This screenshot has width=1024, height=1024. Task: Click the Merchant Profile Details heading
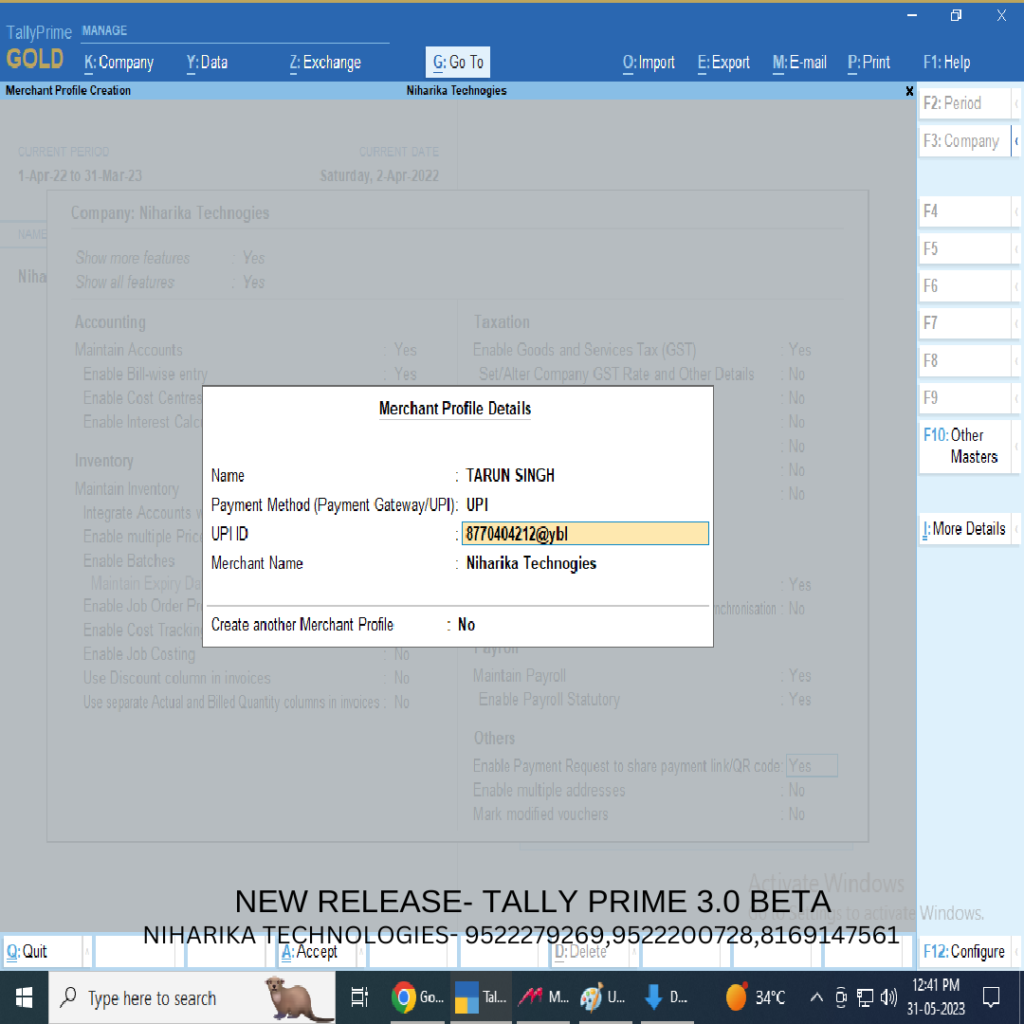(x=455, y=409)
